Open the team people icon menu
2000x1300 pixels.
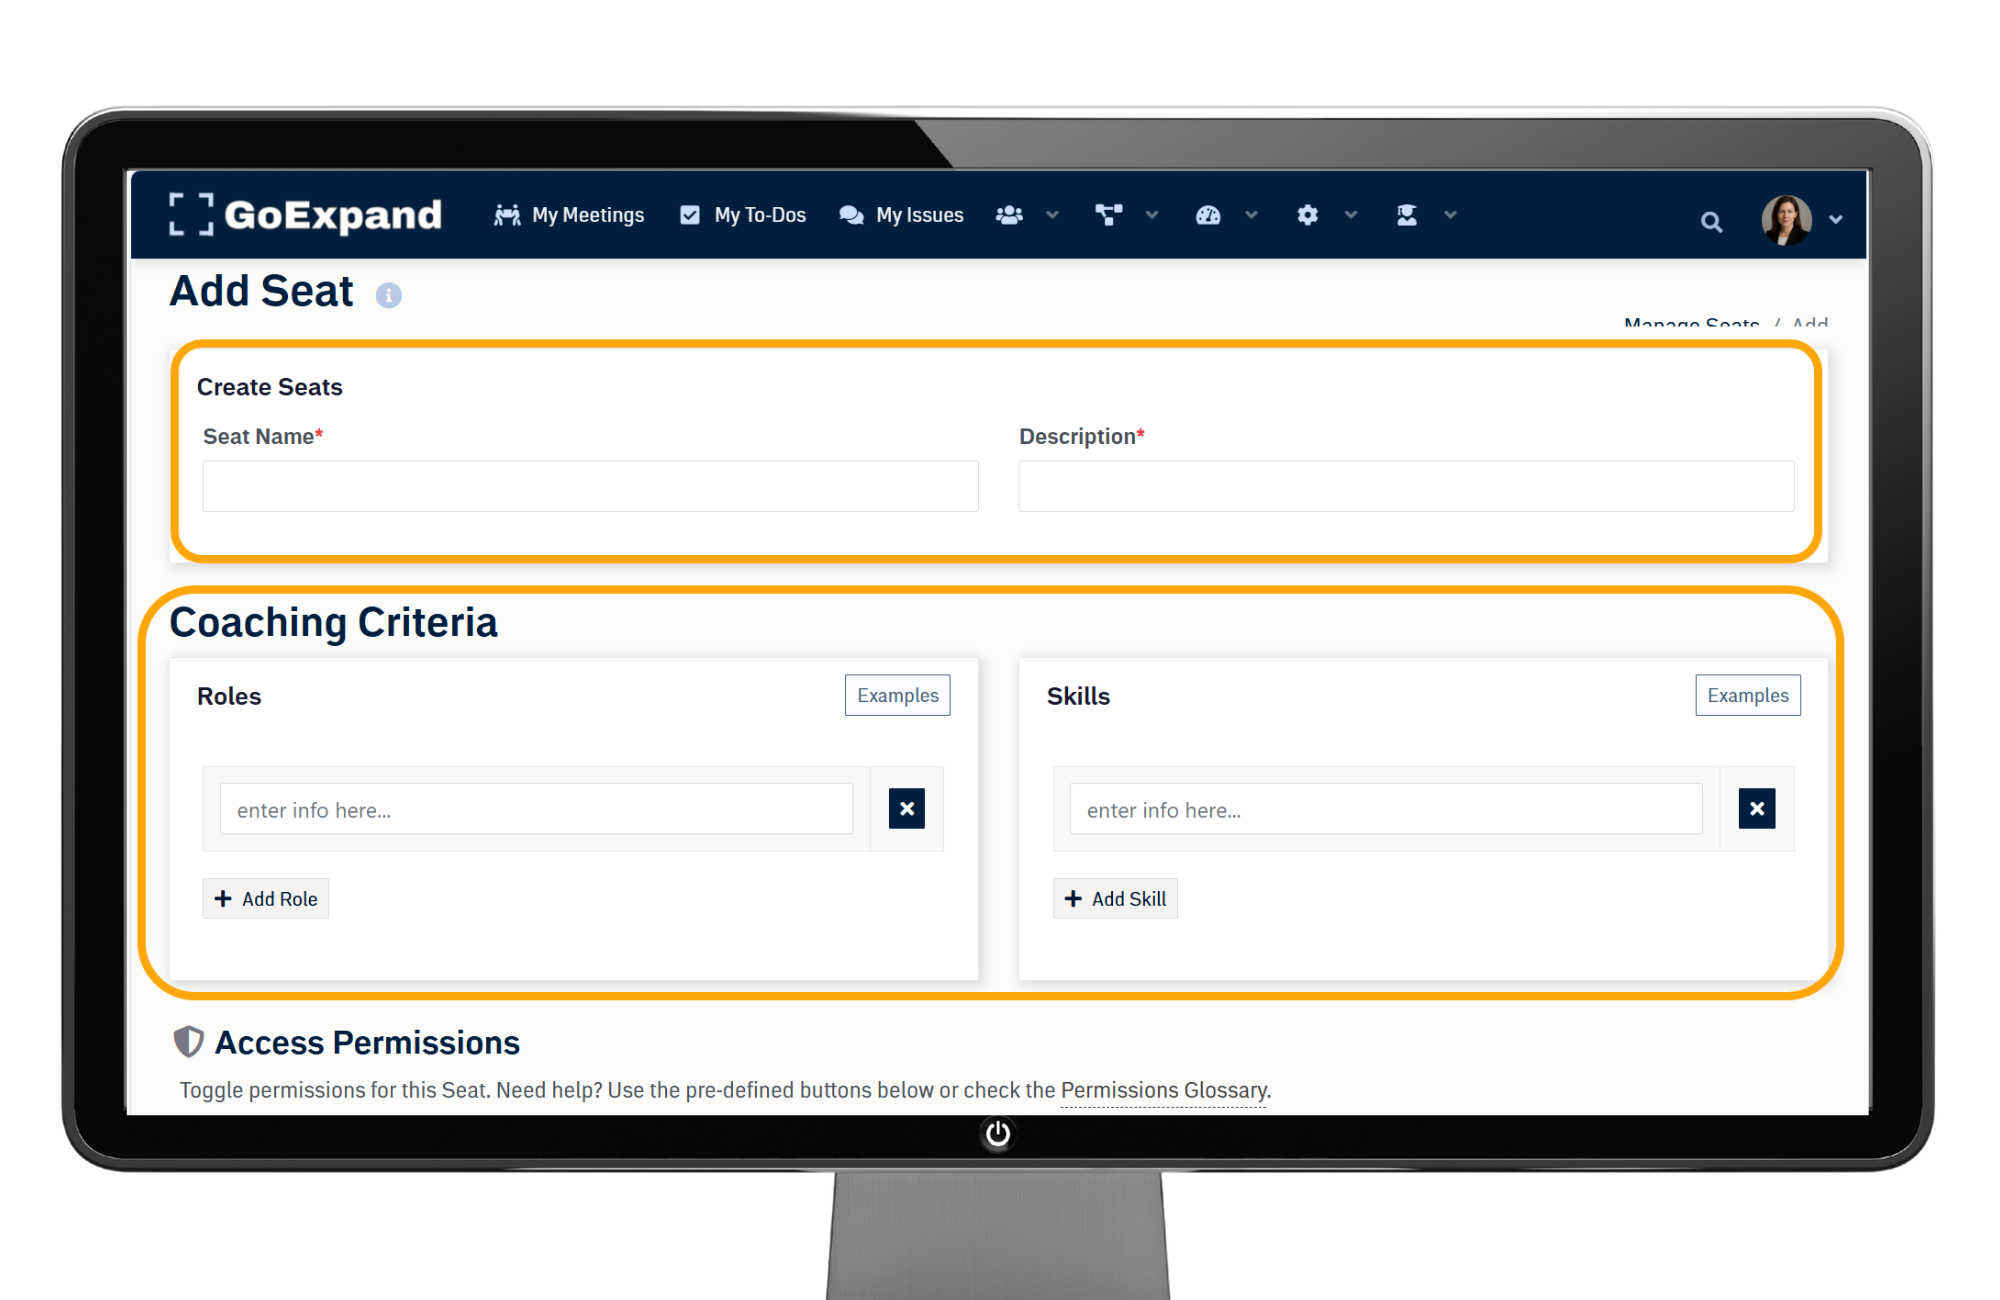pos(1010,215)
